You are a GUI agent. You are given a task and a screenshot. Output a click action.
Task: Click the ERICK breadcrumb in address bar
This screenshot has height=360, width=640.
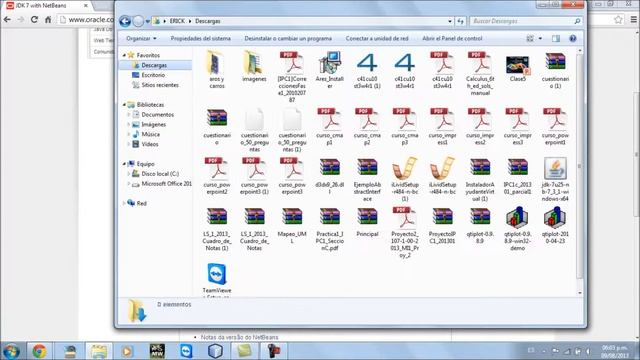(x=177, y=21)
